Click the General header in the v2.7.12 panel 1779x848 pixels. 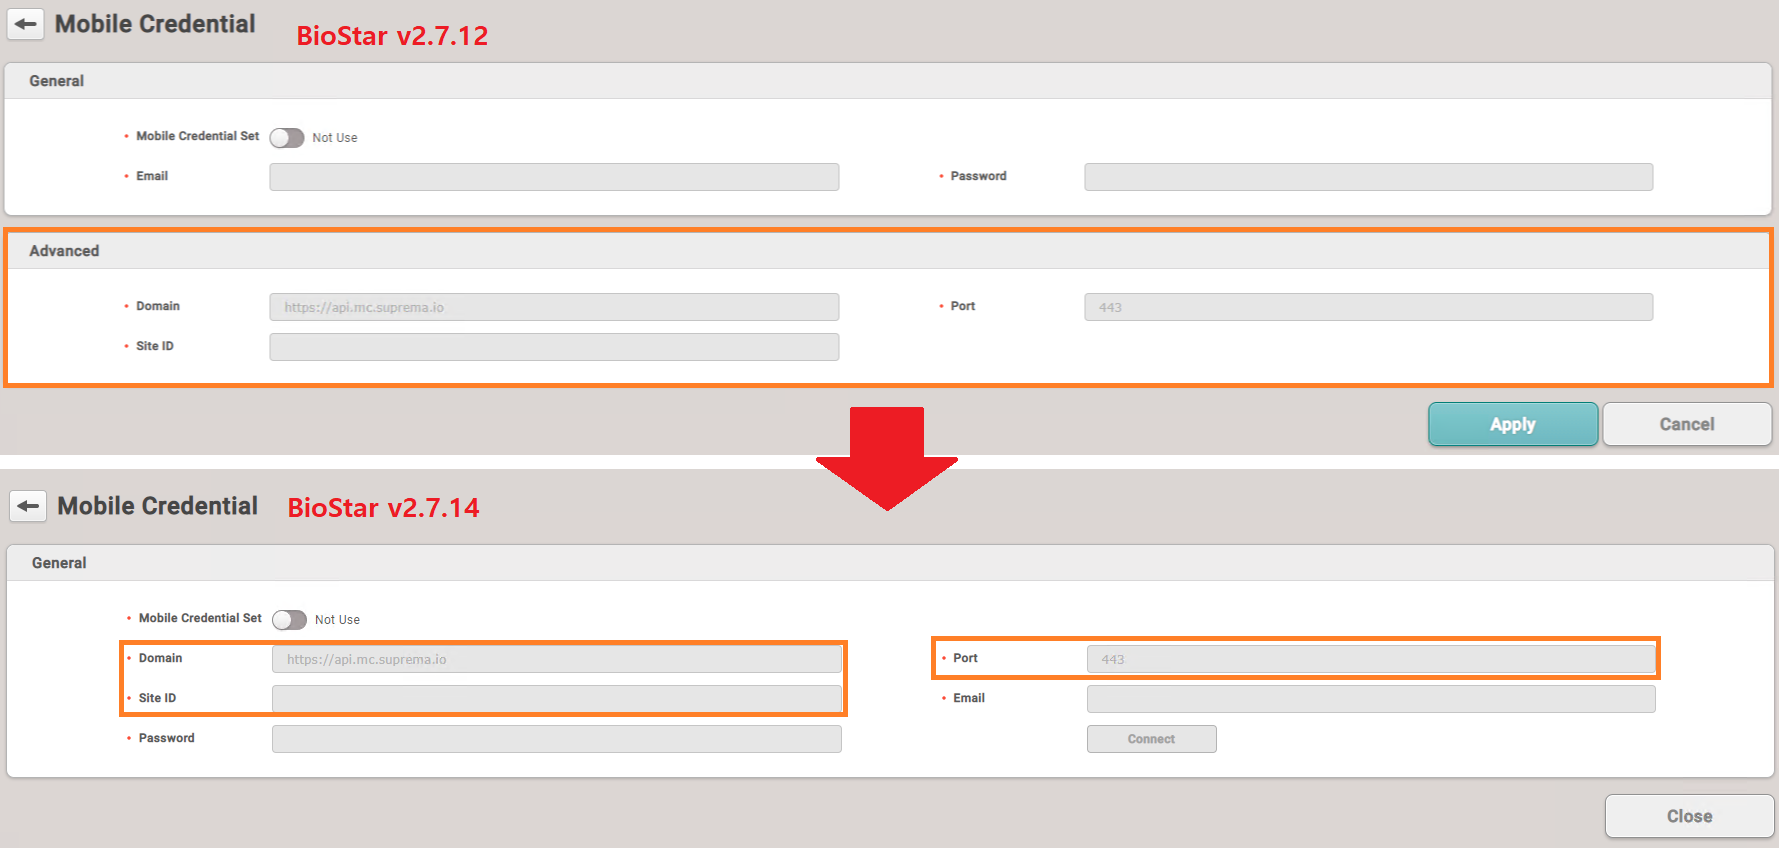[57, 81]
